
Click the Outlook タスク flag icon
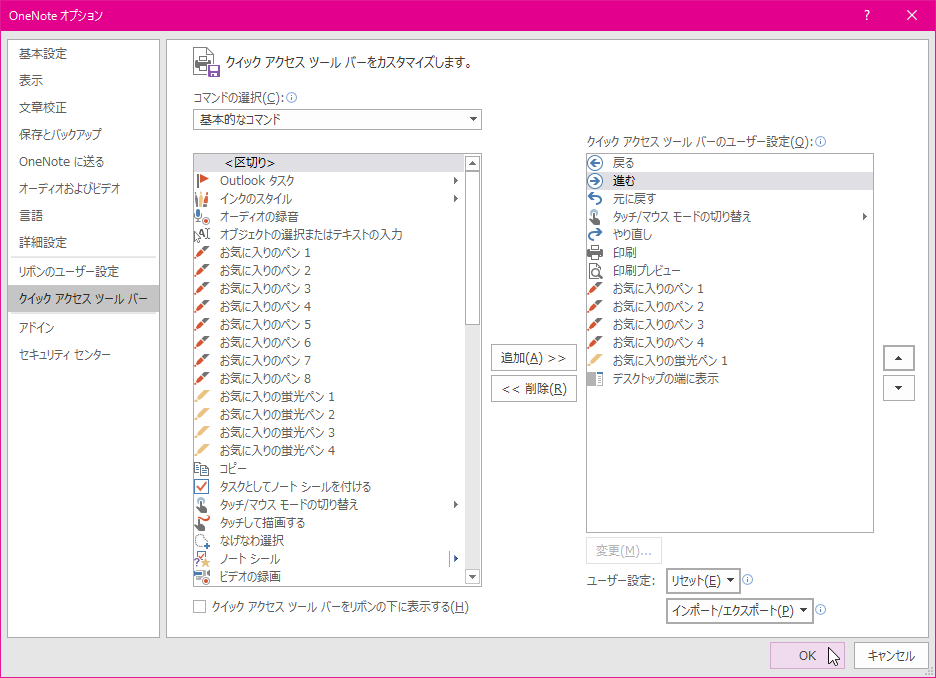[202, 180]
